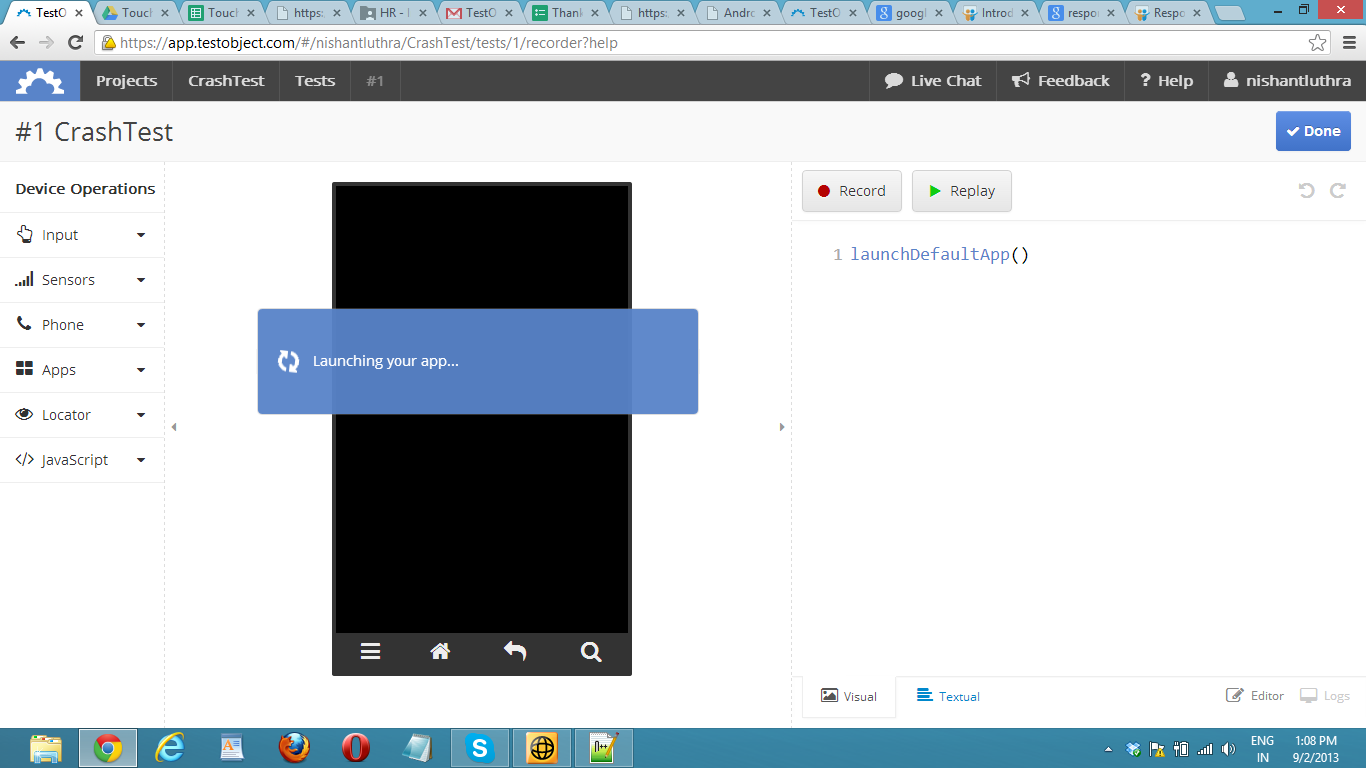Click the blue Done button

pyautogui.click(x=1313, y=131)
